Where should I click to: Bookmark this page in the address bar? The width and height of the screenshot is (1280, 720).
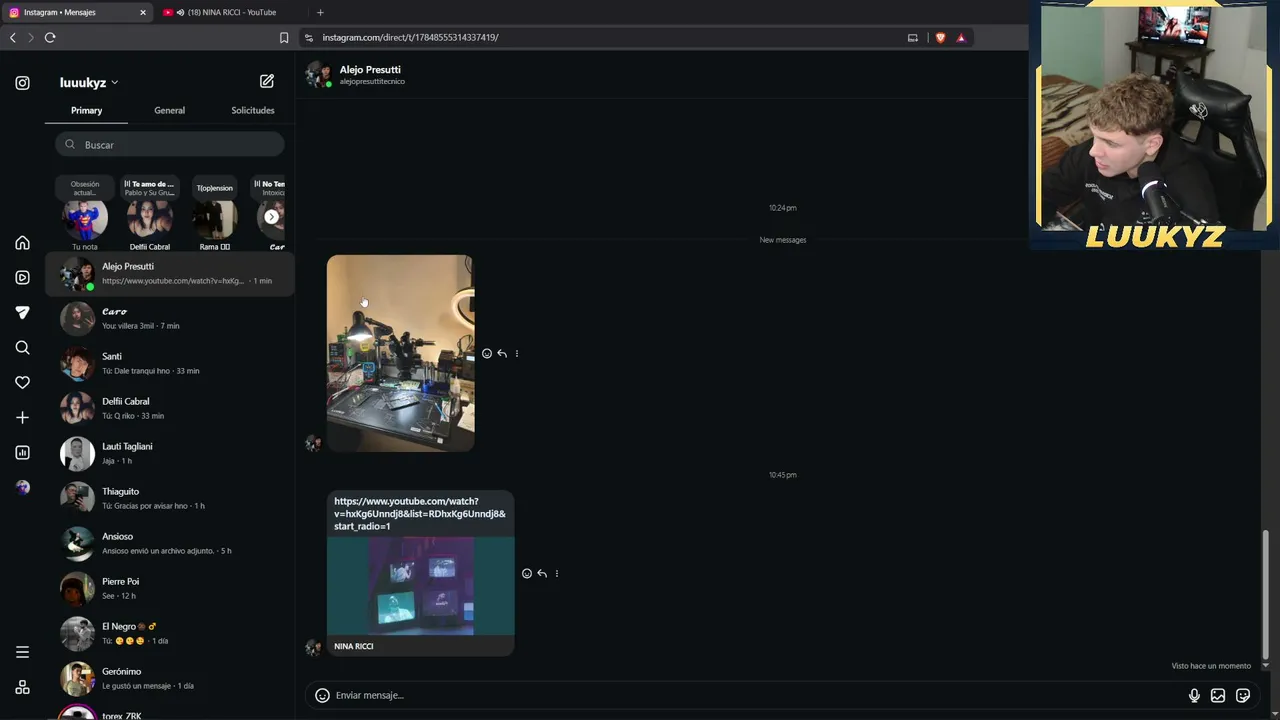coord(284,38)
